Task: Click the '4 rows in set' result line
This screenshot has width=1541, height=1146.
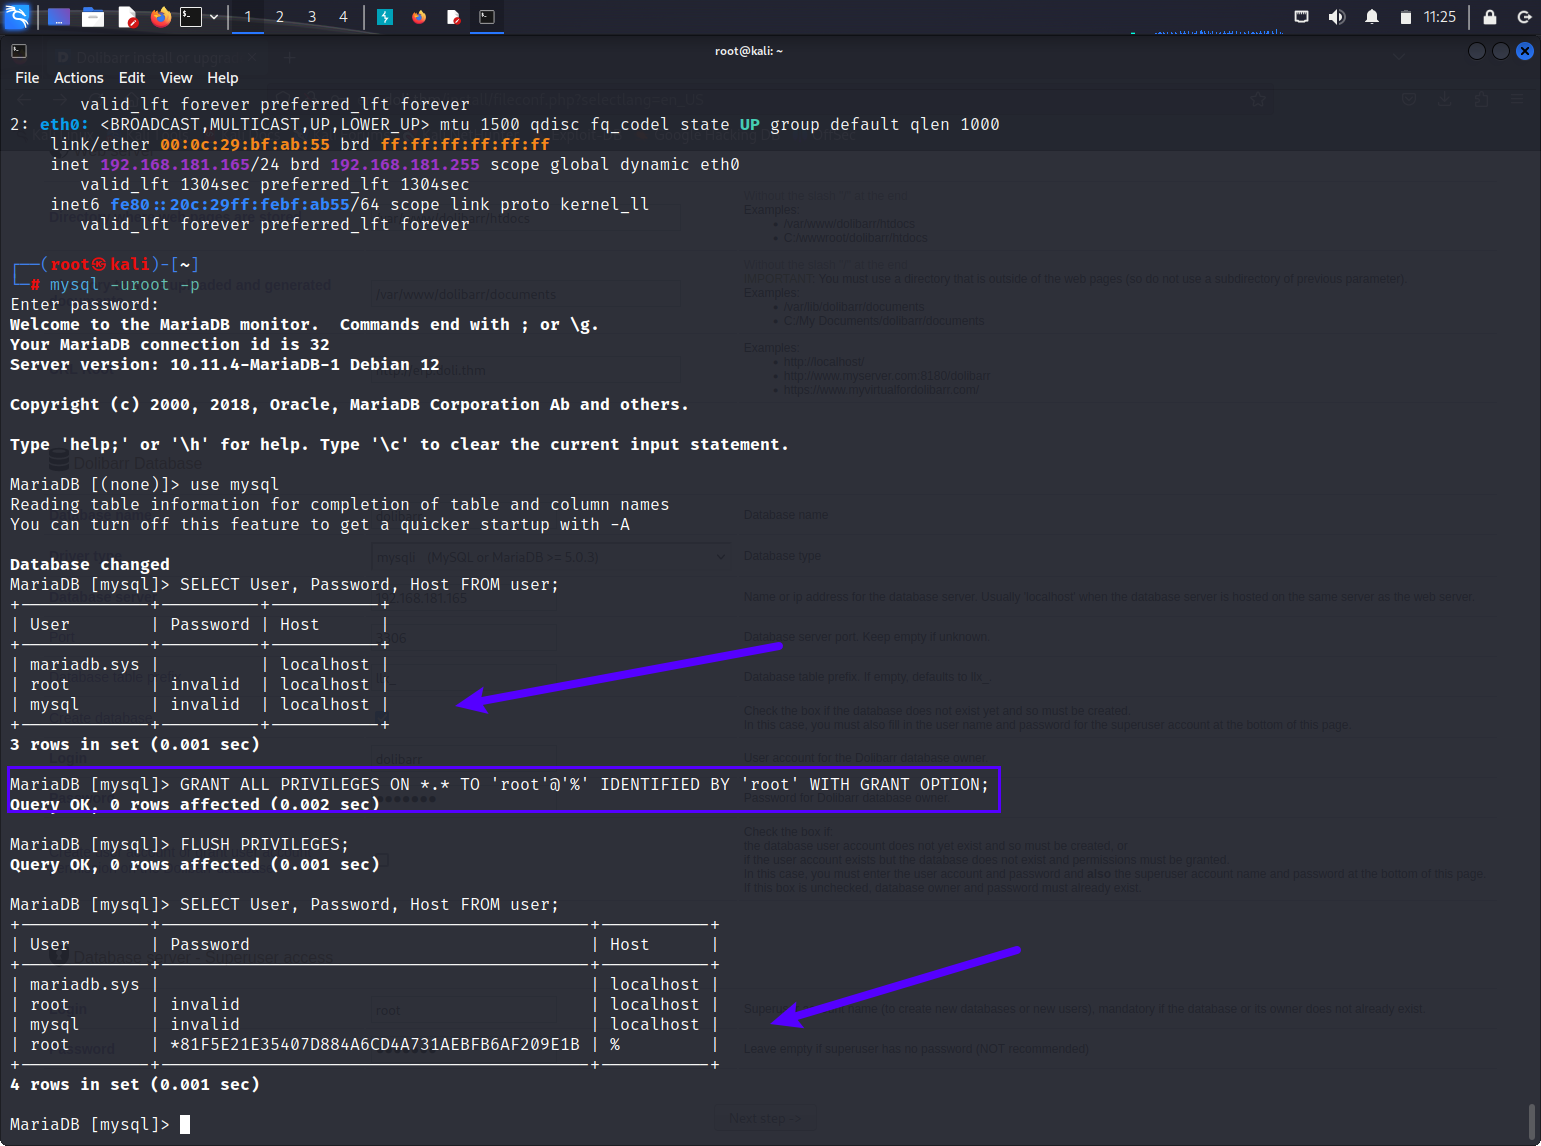Action: point(135,1084)
